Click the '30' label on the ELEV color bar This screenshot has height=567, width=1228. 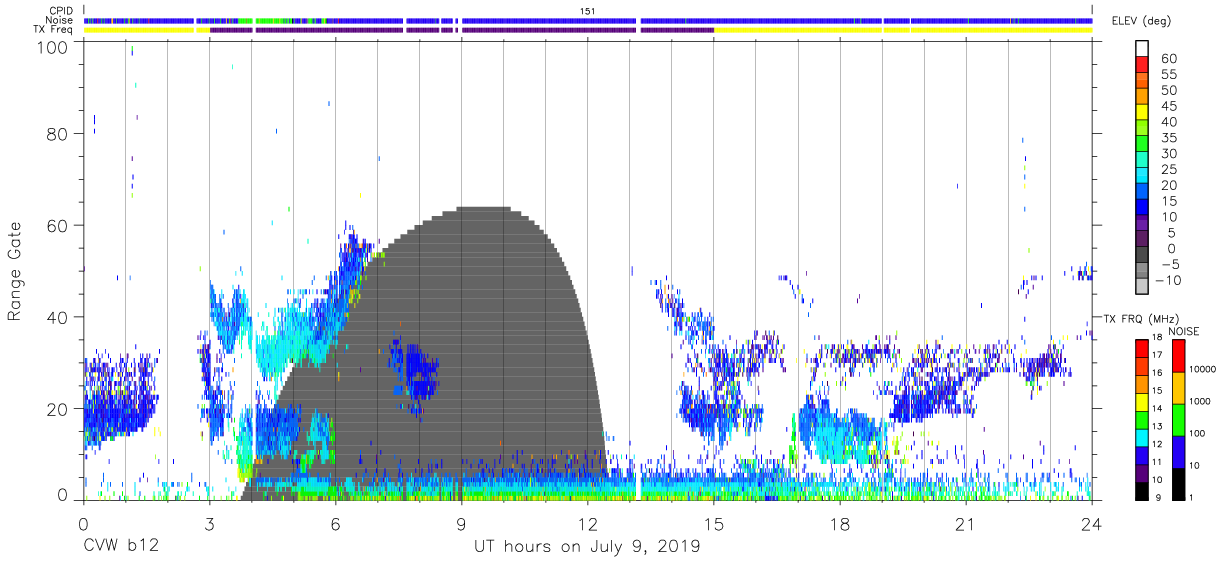pyautogui.click(x=1168, y=154)
